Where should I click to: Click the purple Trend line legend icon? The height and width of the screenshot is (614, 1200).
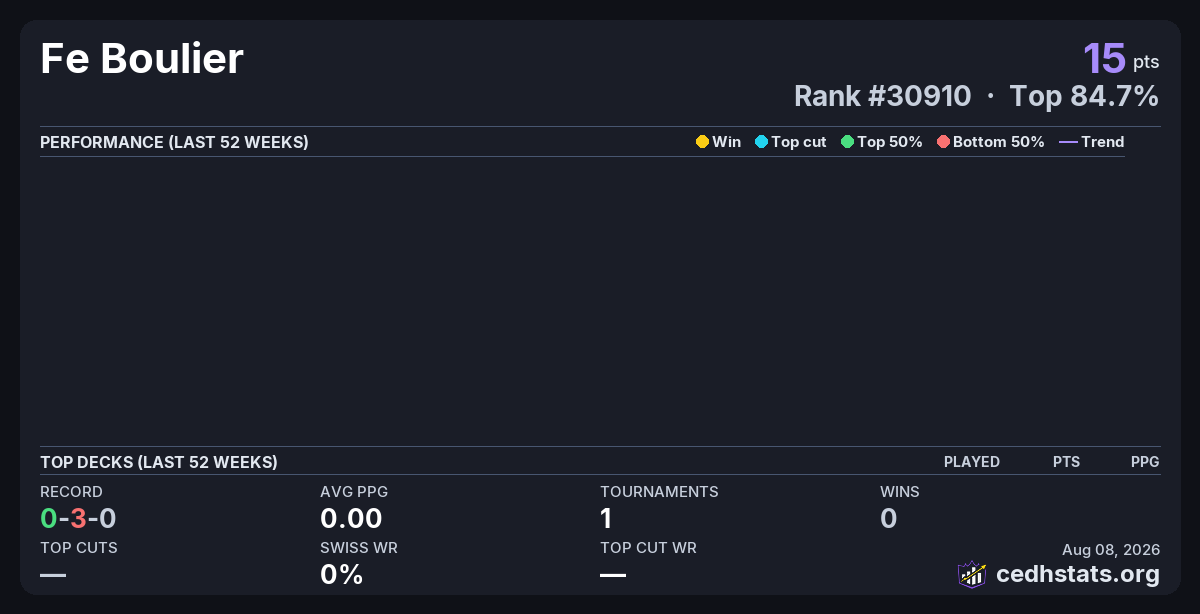click(1068, 142)
